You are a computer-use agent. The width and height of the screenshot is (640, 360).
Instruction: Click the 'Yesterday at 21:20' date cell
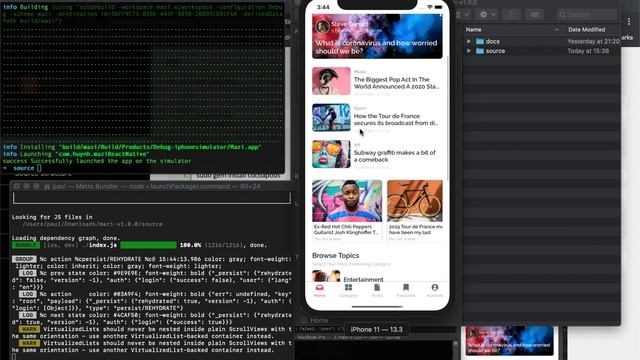[x=593, y=41]
